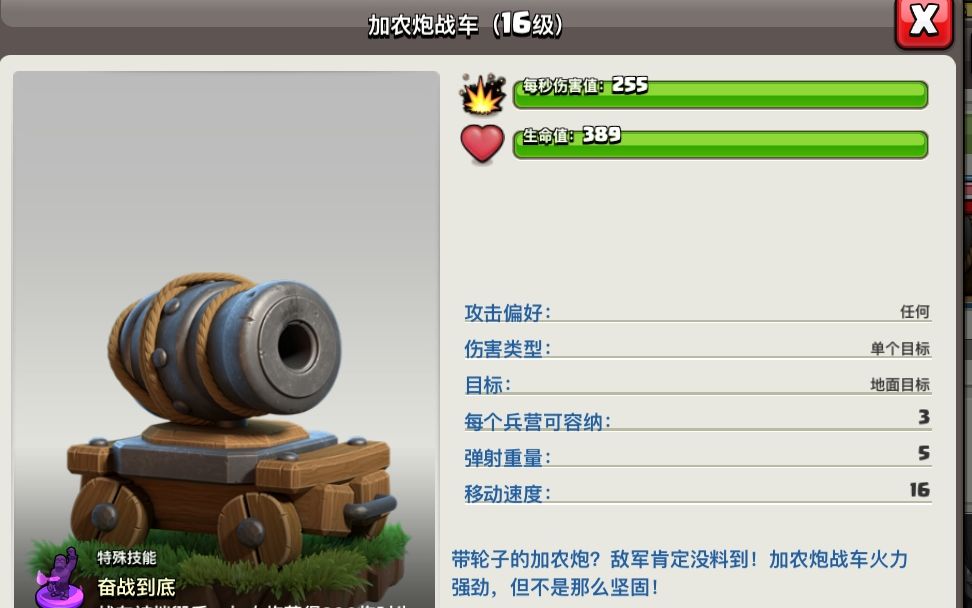Click the 任何 value for attack preference
Viewport: 972px width, 608px height.
coord(915,312)
